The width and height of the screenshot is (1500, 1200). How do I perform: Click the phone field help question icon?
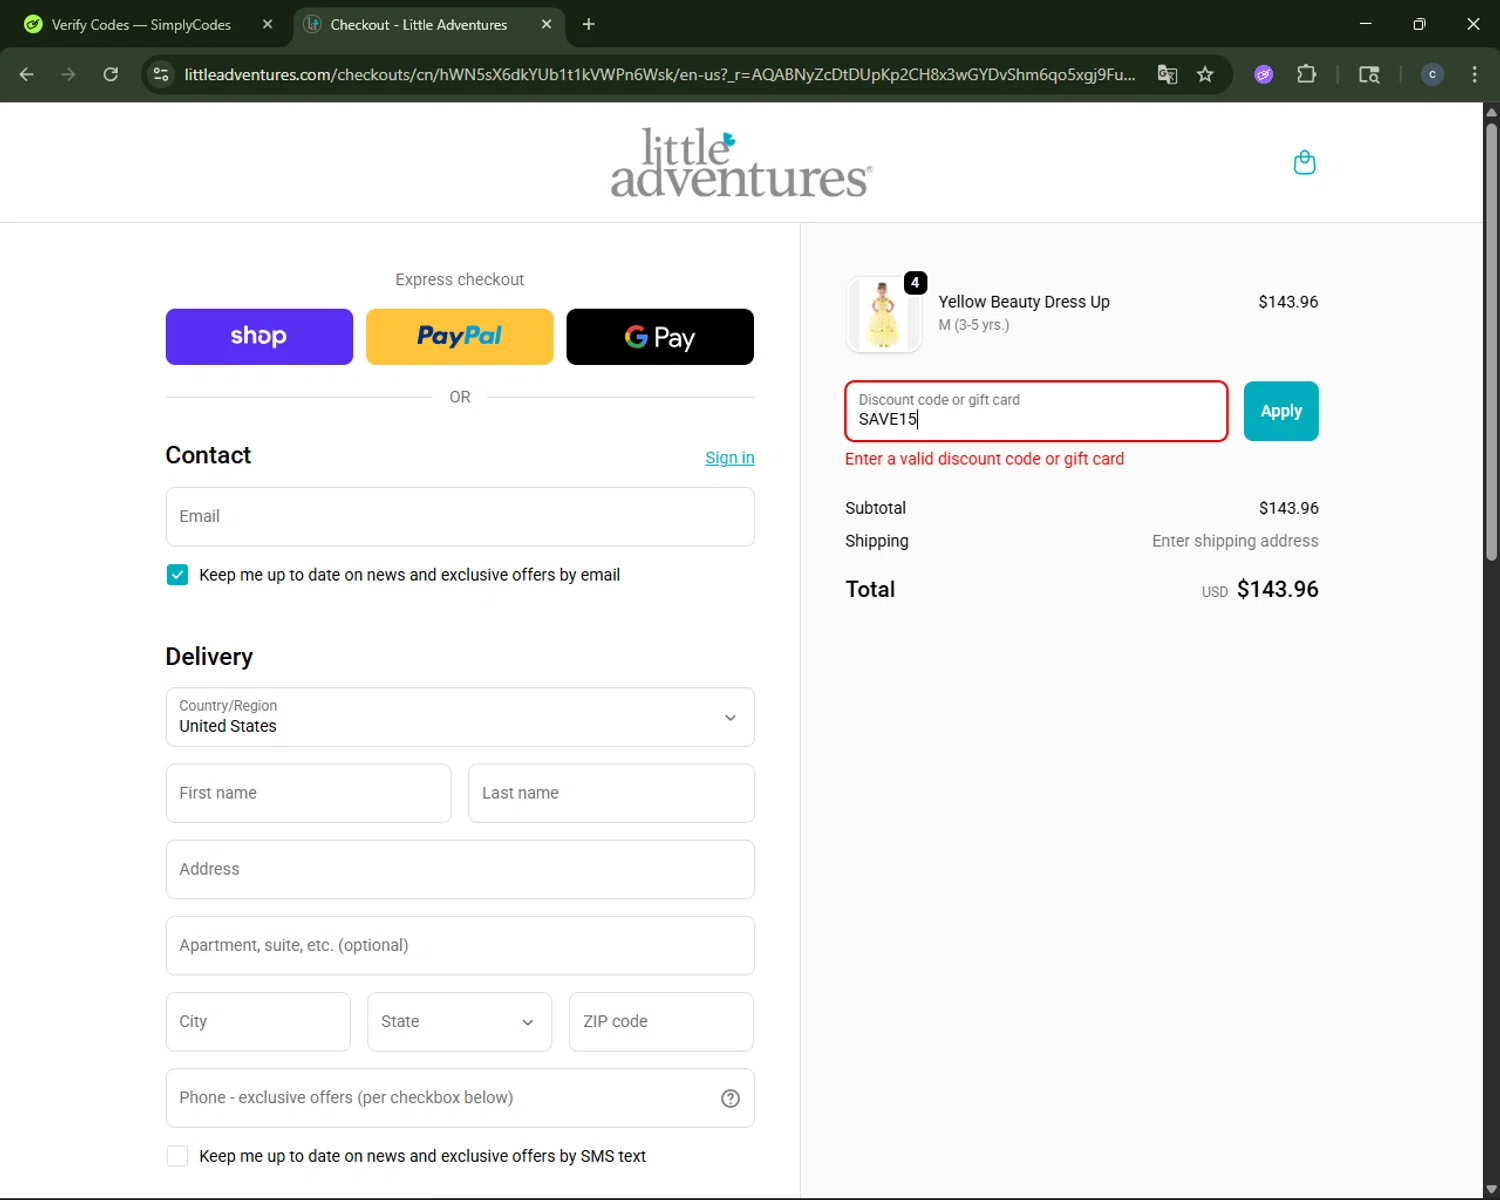730,1098
